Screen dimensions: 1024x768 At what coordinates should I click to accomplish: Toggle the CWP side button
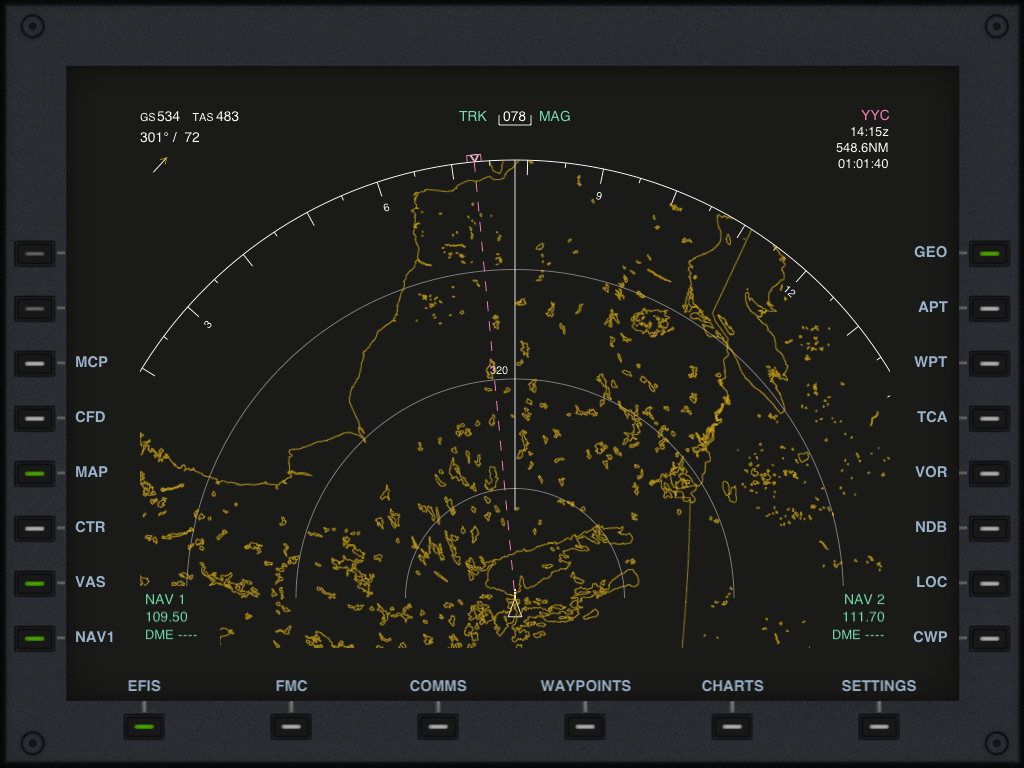[988, 639]
